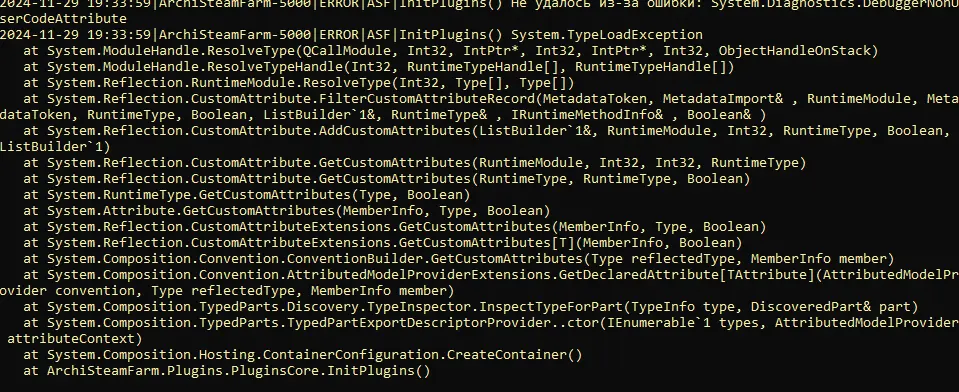Image resolution: width=959 pixels, height=392 pixels.
Task: Click the System.RuntimeType.GetCustomAttributes line
Action: pos(247,194)
